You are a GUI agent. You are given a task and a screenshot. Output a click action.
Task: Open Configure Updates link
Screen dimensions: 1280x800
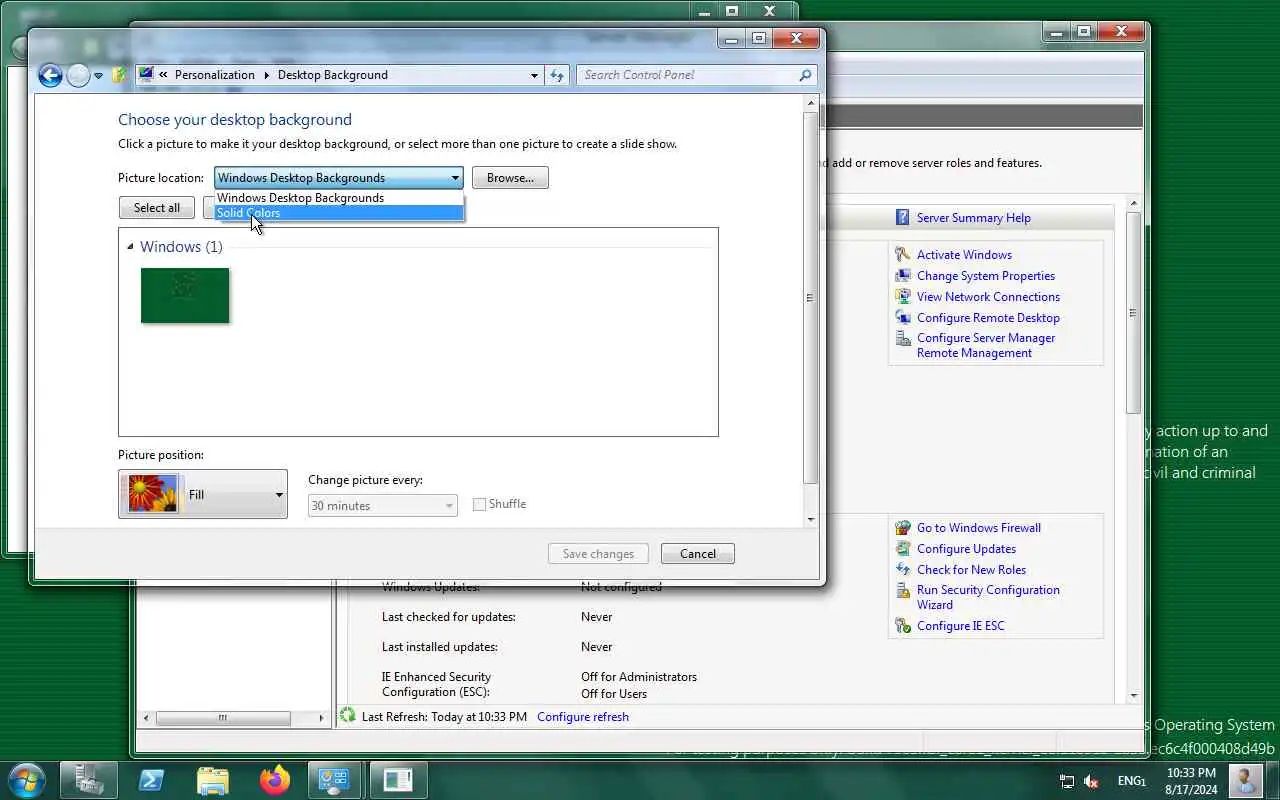click(966, 549)
